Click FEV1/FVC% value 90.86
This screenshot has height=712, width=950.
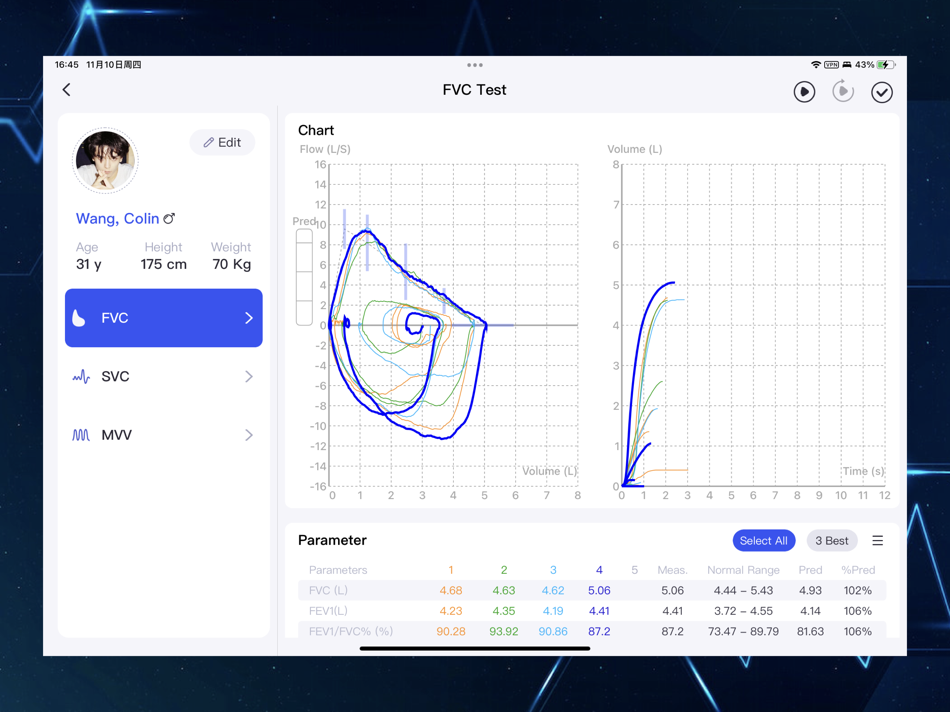pyautogui.click(x=553, y=631)
